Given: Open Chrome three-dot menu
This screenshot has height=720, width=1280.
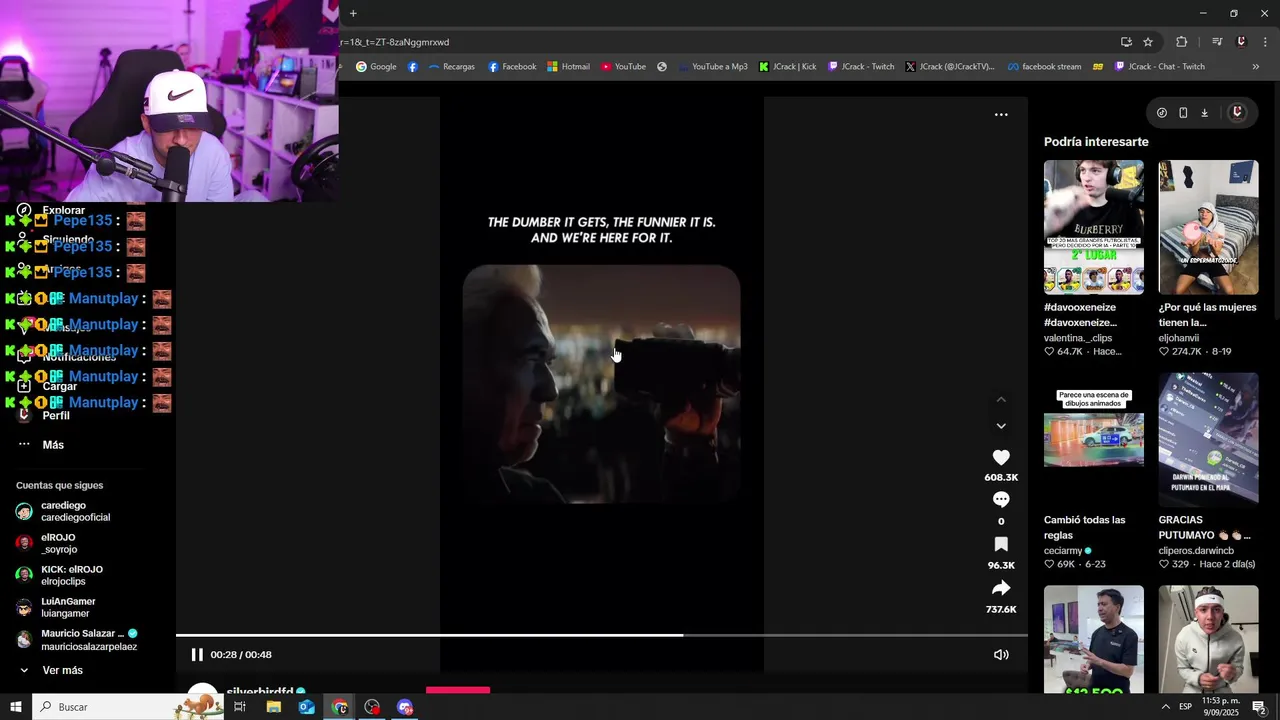Looking at the screenshot, I should pos(1266,42).
